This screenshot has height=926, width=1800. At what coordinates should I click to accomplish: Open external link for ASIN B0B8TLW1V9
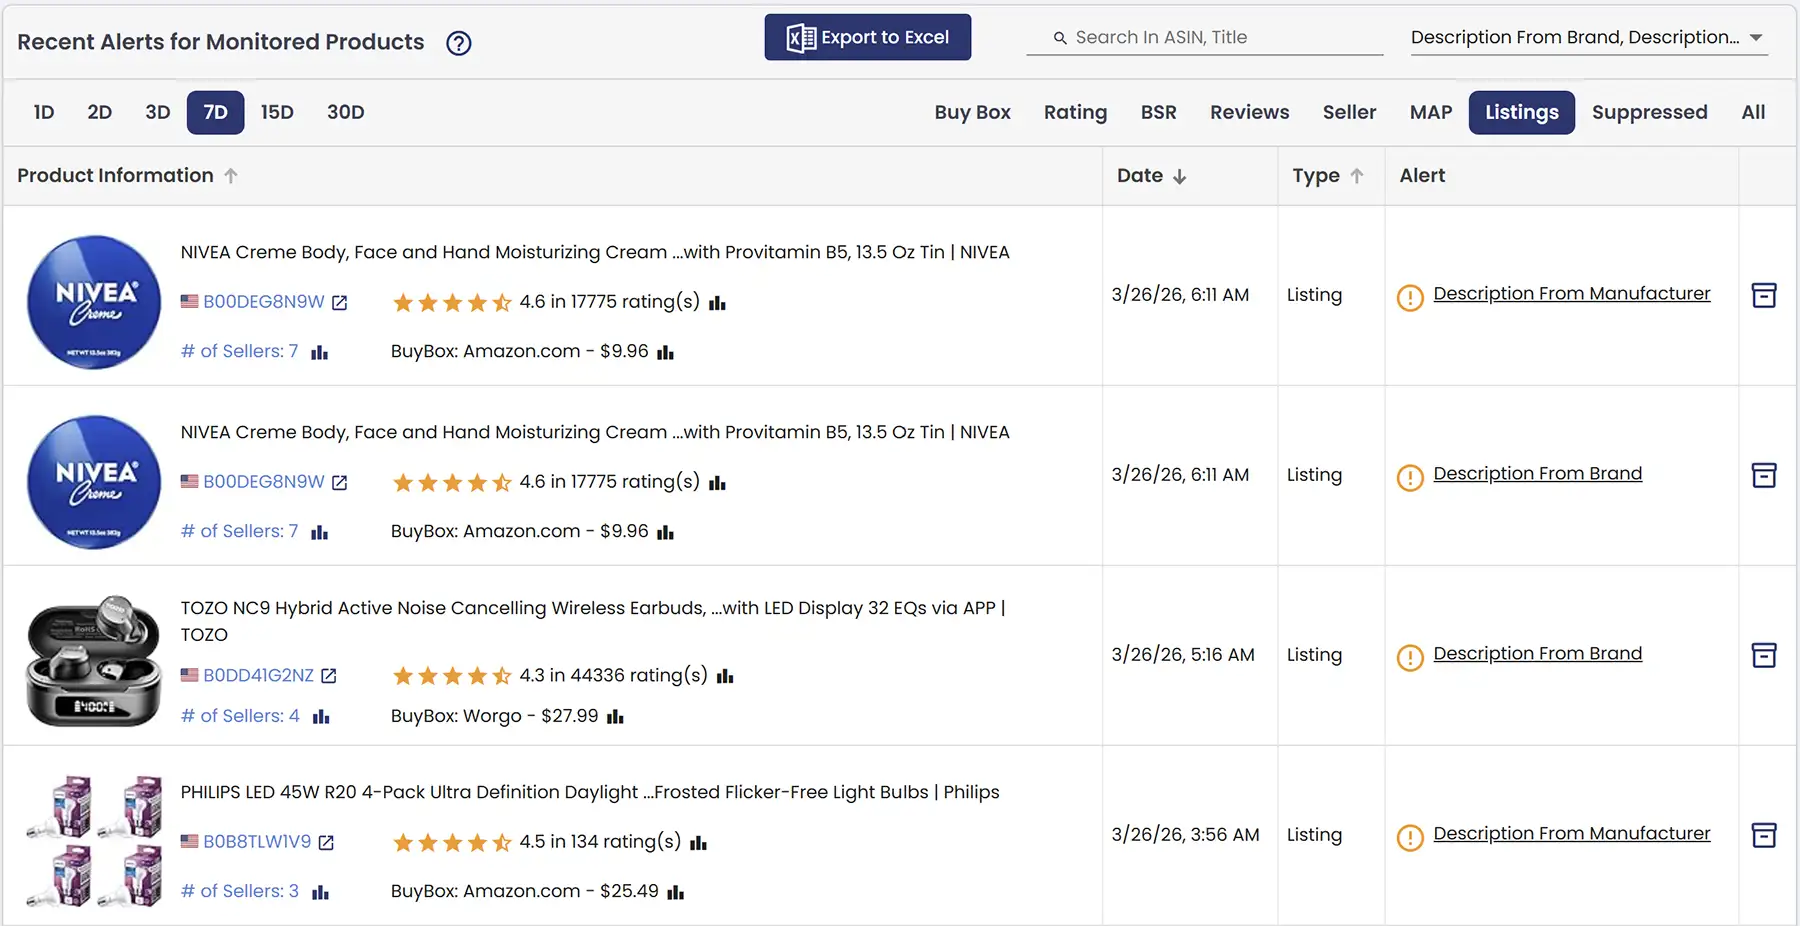[x=326, y=843]
